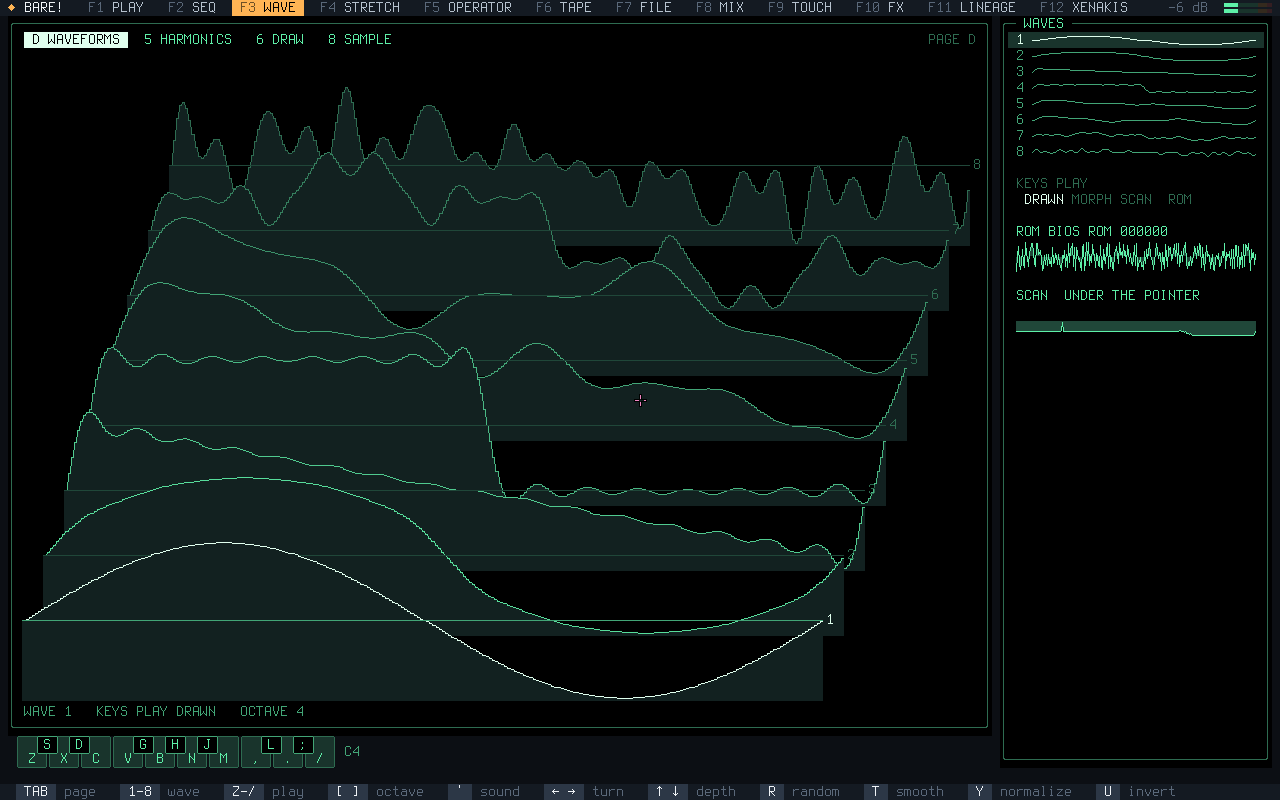Switch to F6 TAPE page
Image resolution: width=1280 pixels, height=800 pixels.
pos(564,7)
